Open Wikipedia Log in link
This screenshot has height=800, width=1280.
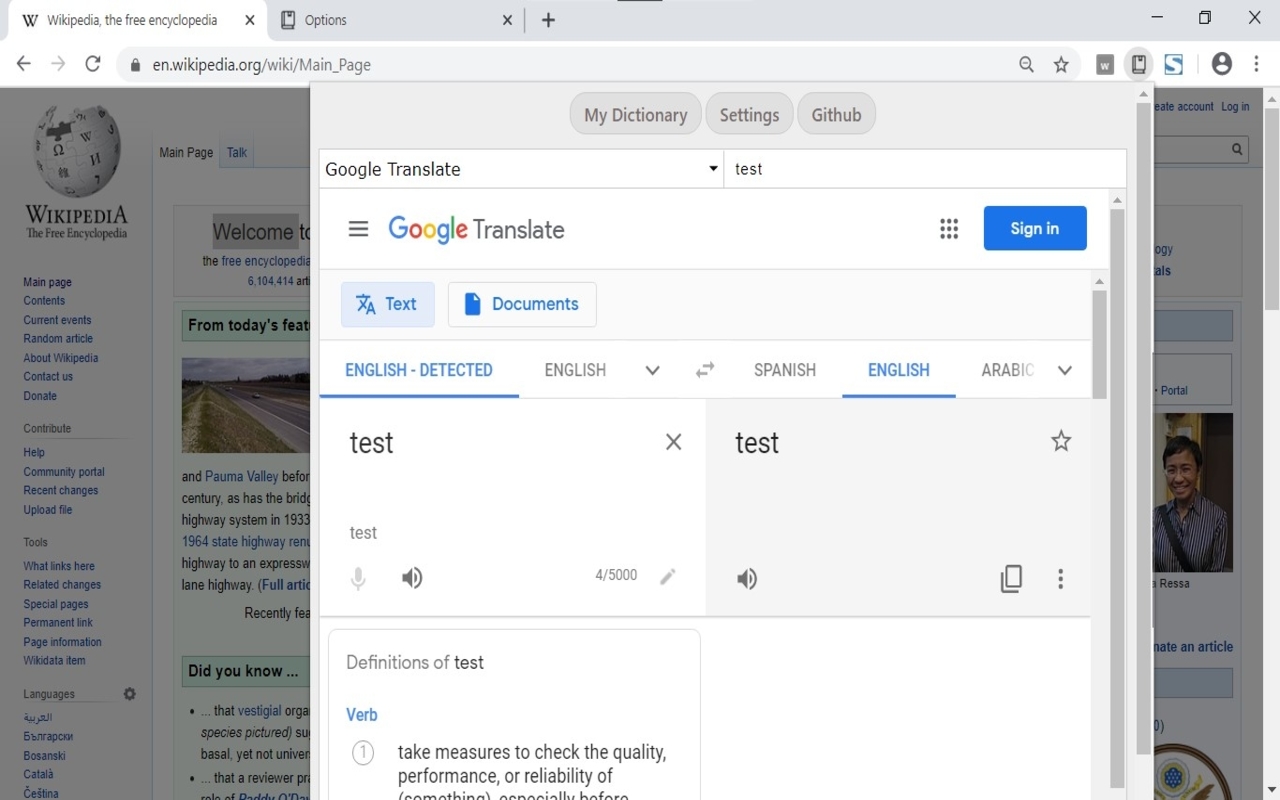click(x=1235, y=107)
